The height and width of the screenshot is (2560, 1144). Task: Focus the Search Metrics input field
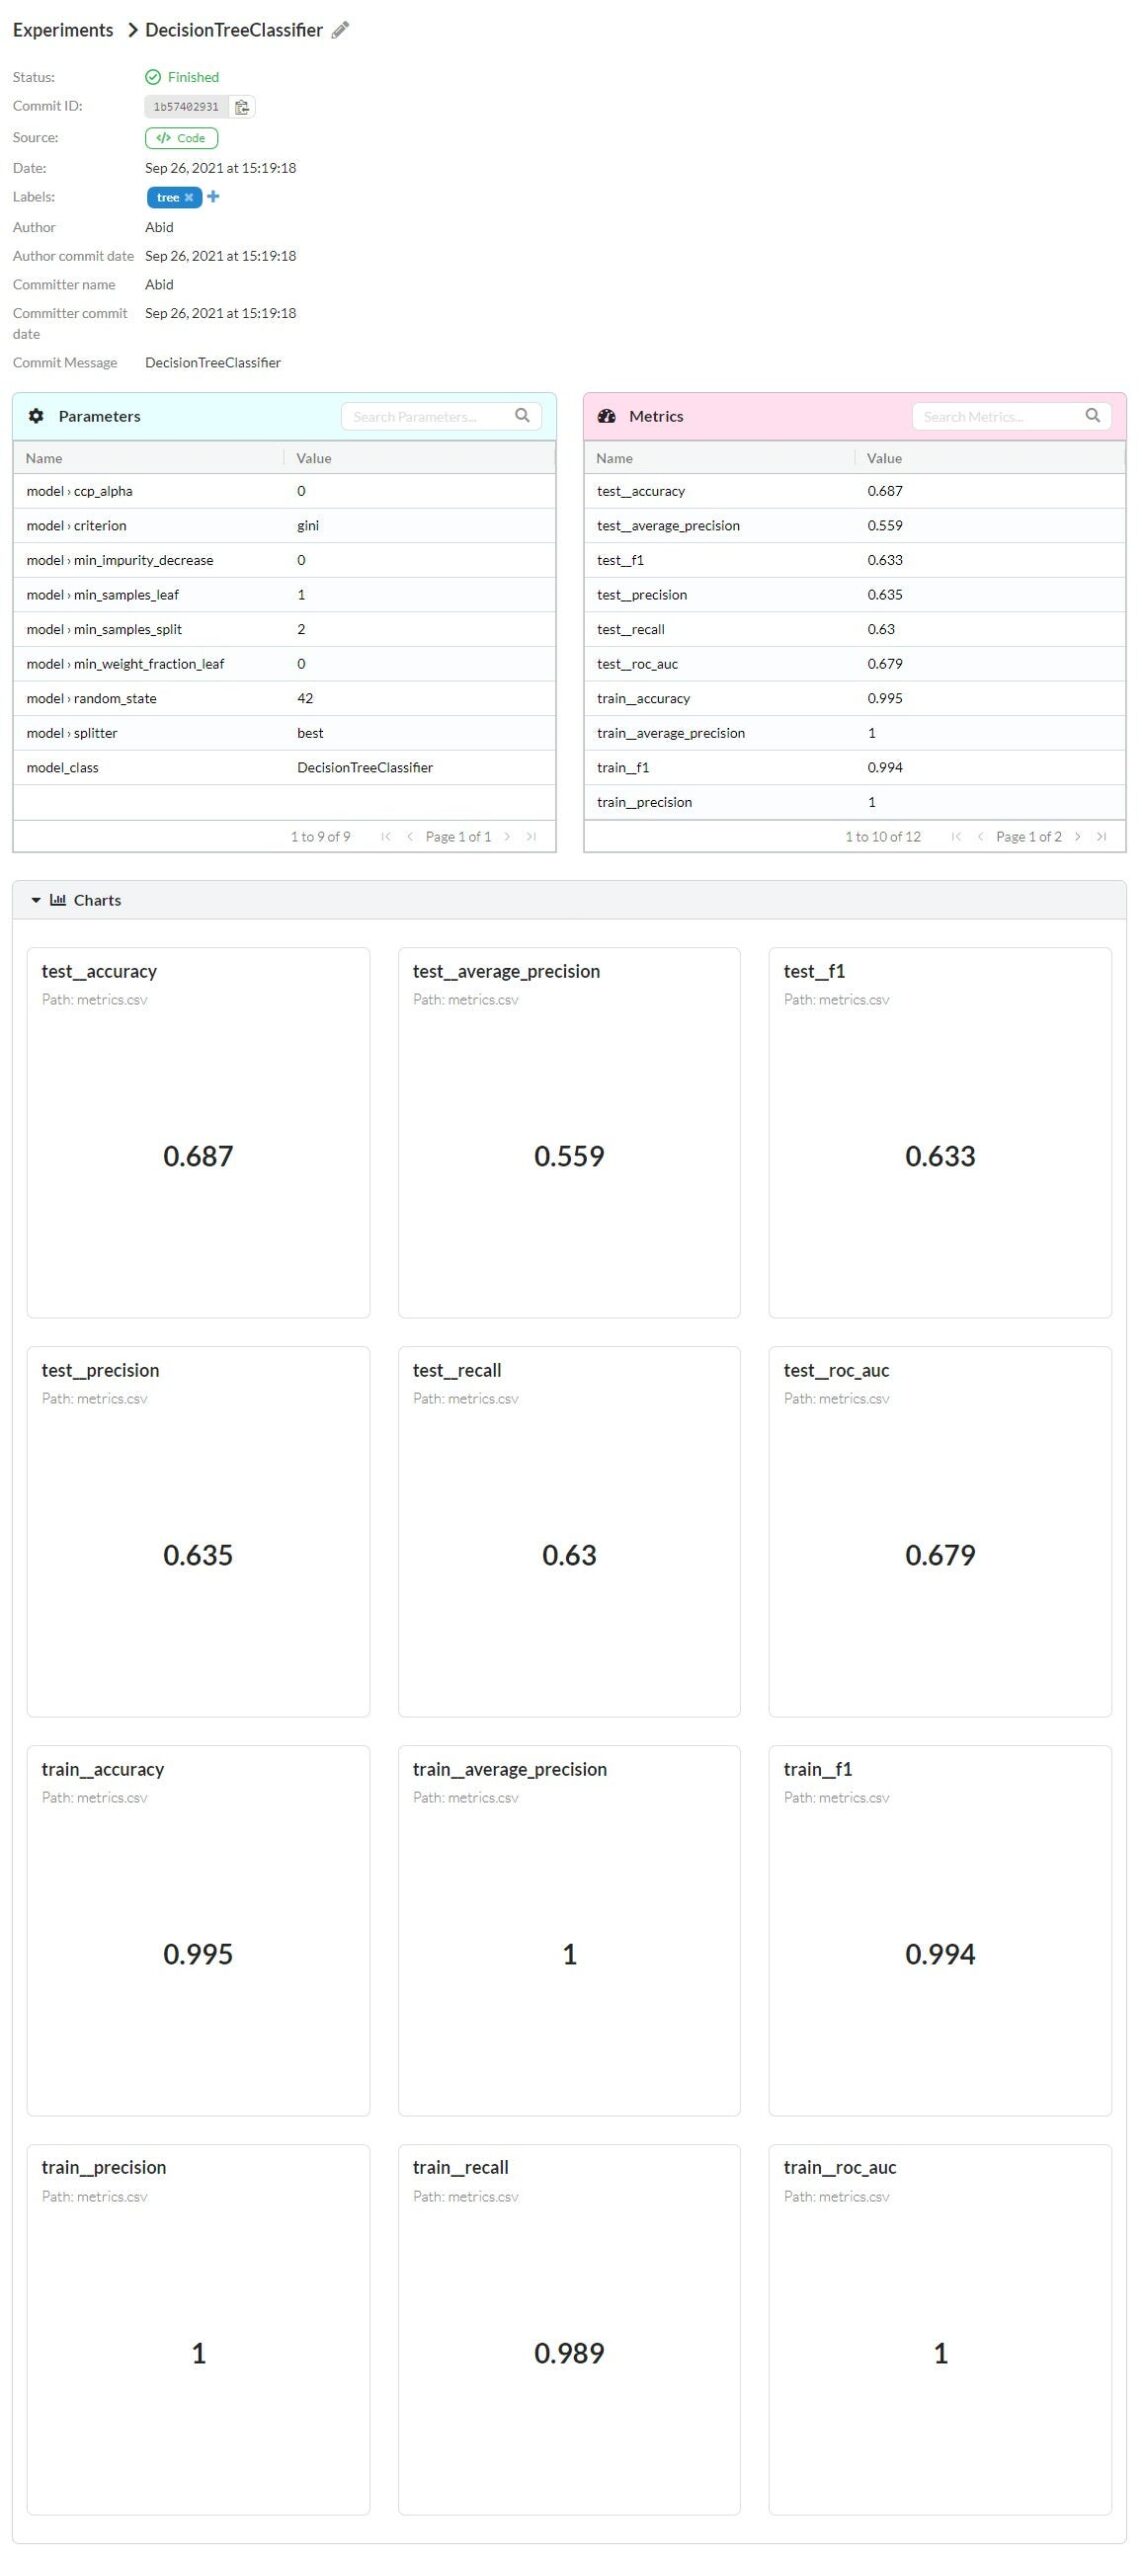[x=997, y=416]
